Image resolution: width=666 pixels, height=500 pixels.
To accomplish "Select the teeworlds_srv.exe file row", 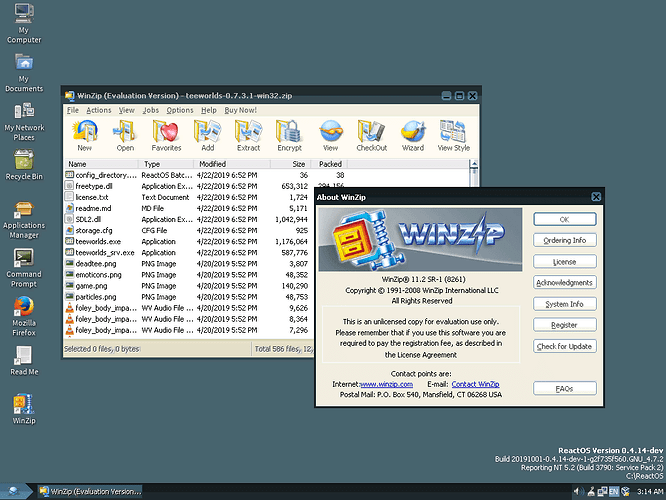I will click(189, 252).
